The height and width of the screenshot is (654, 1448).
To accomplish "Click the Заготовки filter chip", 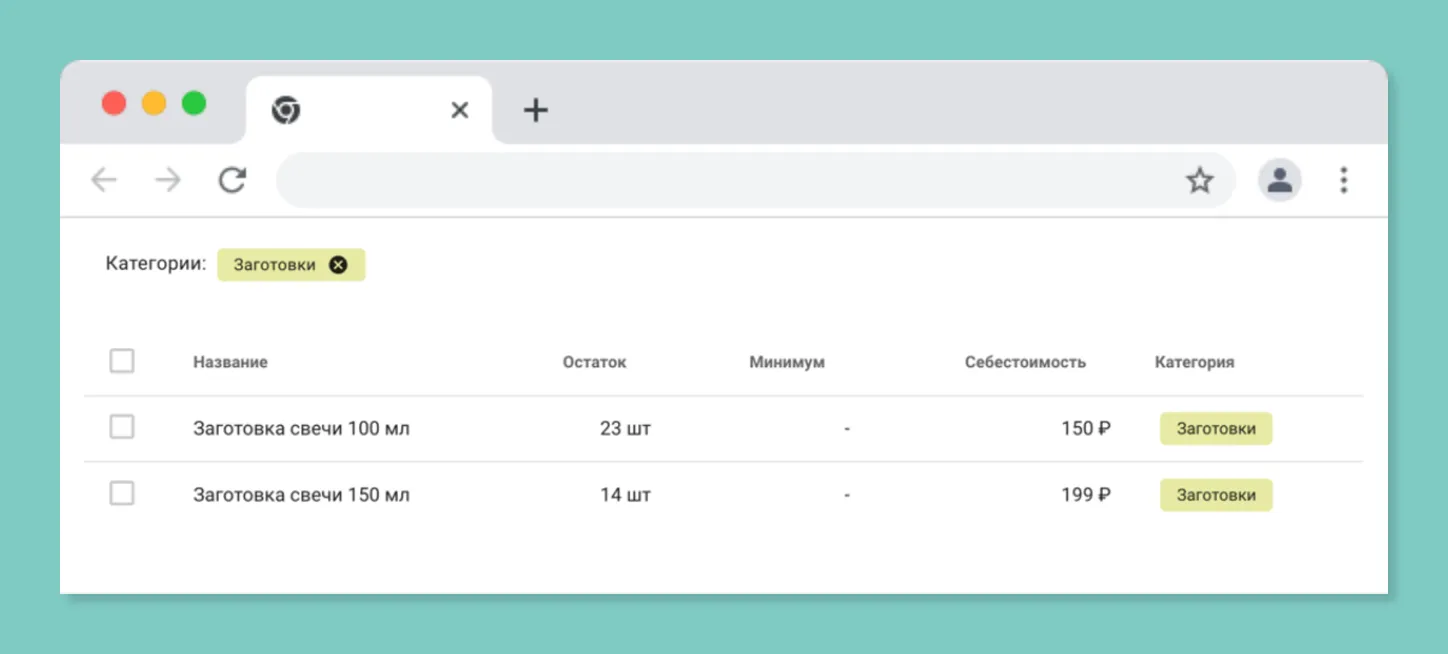I will click(291, 265).
